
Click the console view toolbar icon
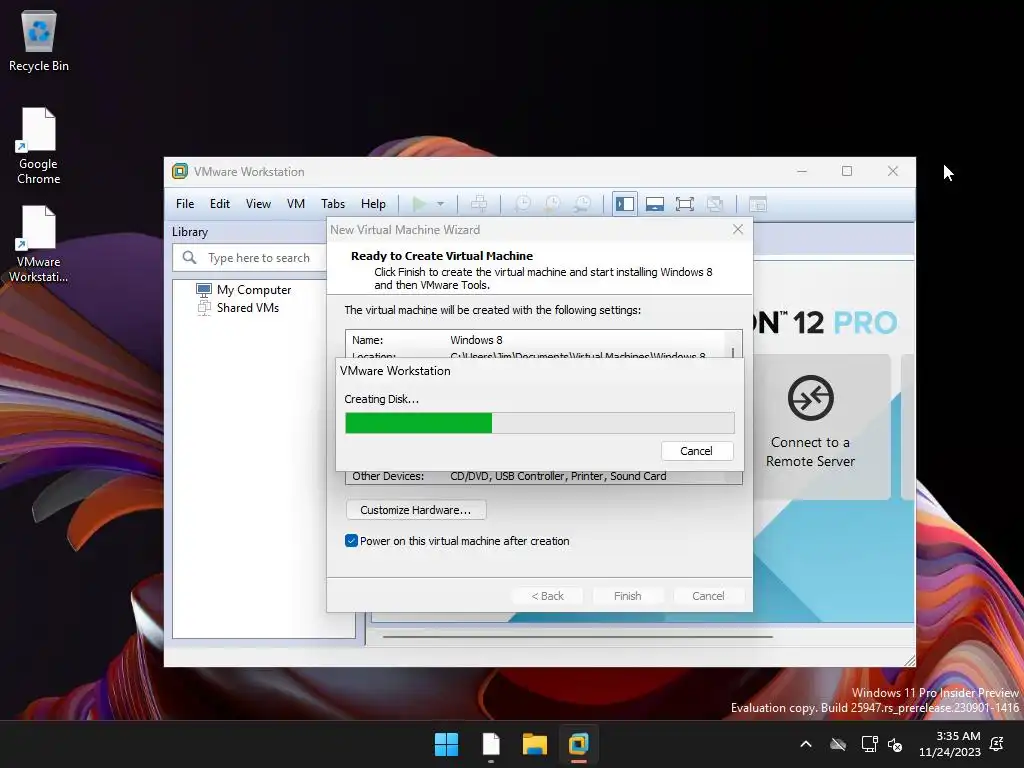point(758,204)
